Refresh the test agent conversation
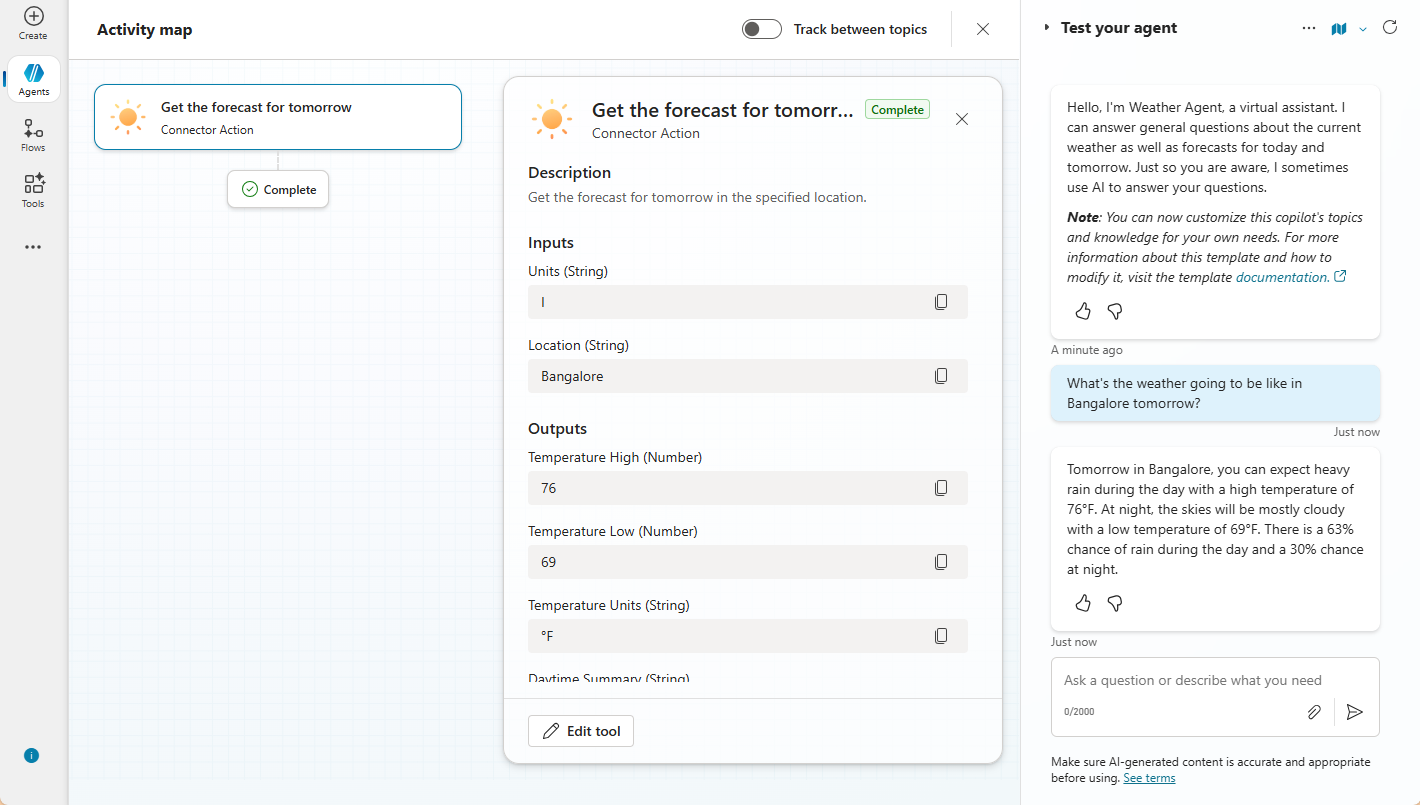This screenshot has width=1420, height=805. click(1390, 28)
